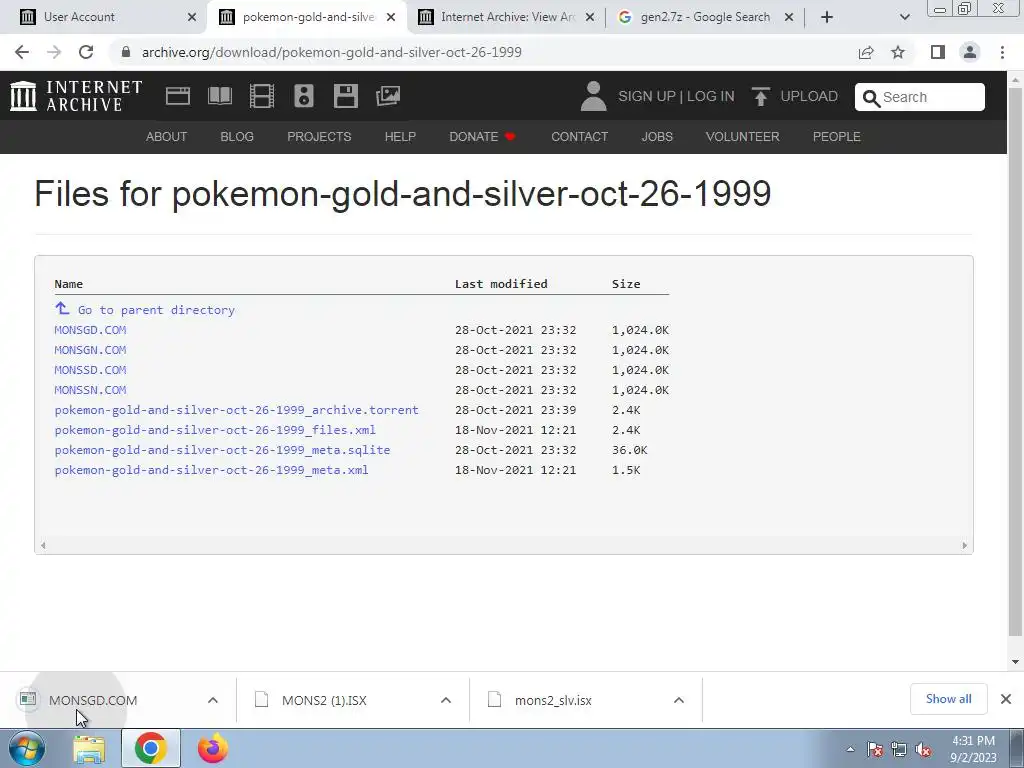Open the Video film strip icon
The image size is (1024, 768).
tap(261, 96)
